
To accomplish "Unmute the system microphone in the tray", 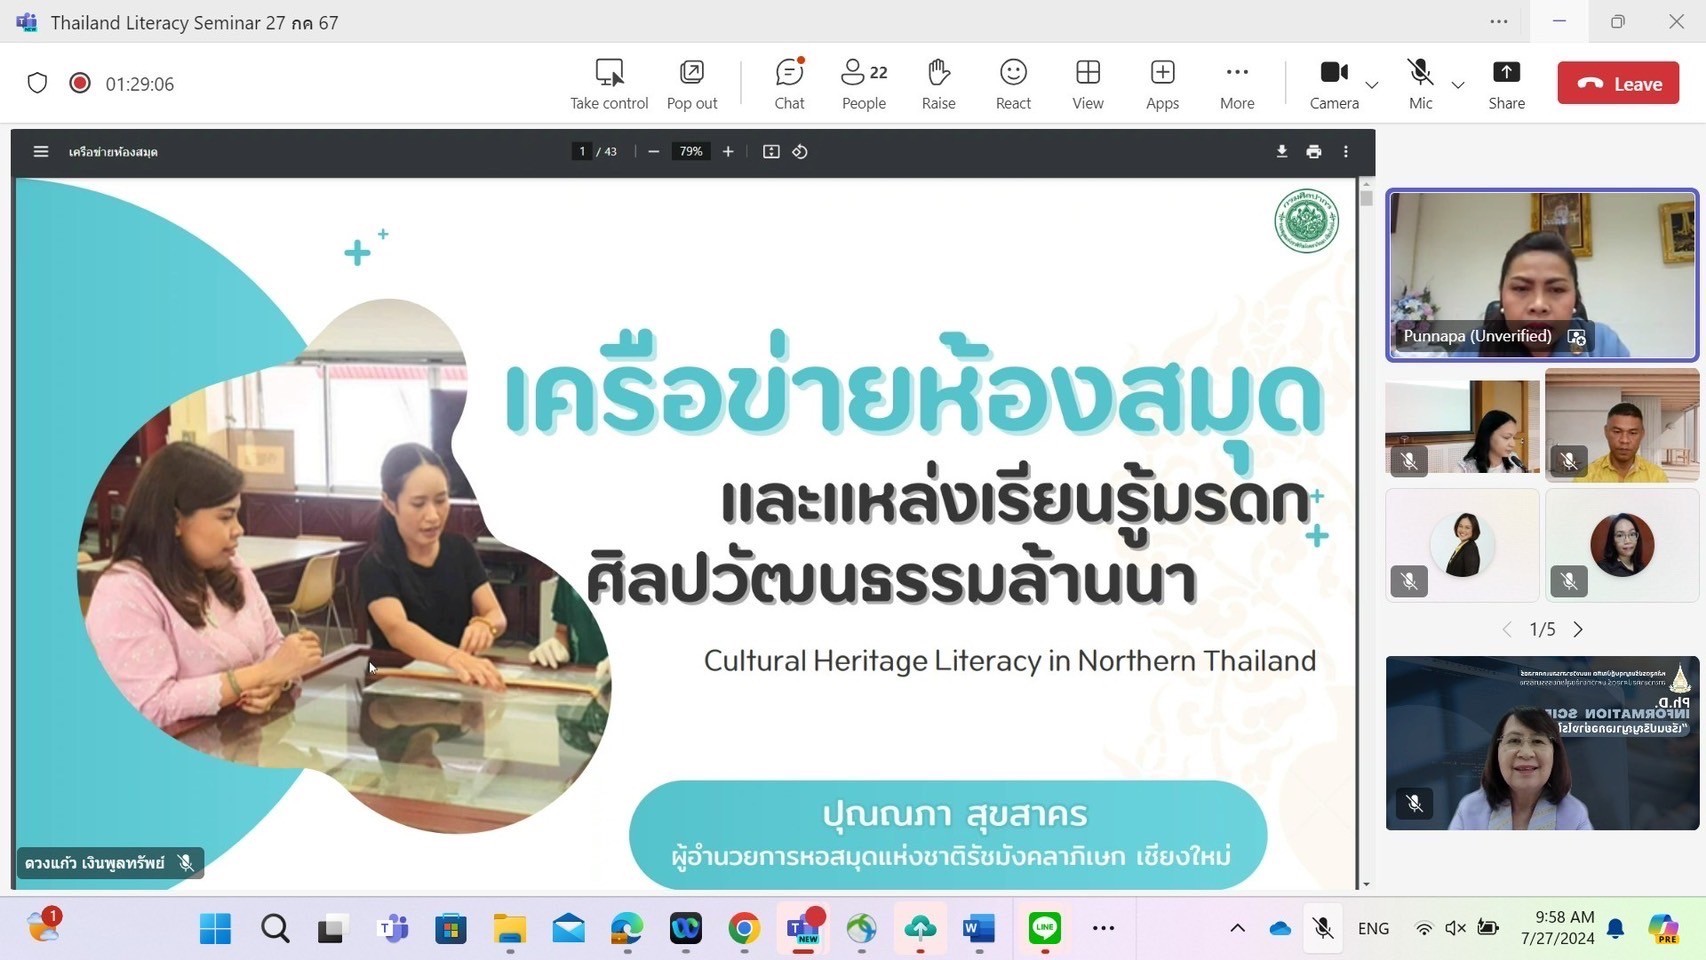I will point(1322,928).
